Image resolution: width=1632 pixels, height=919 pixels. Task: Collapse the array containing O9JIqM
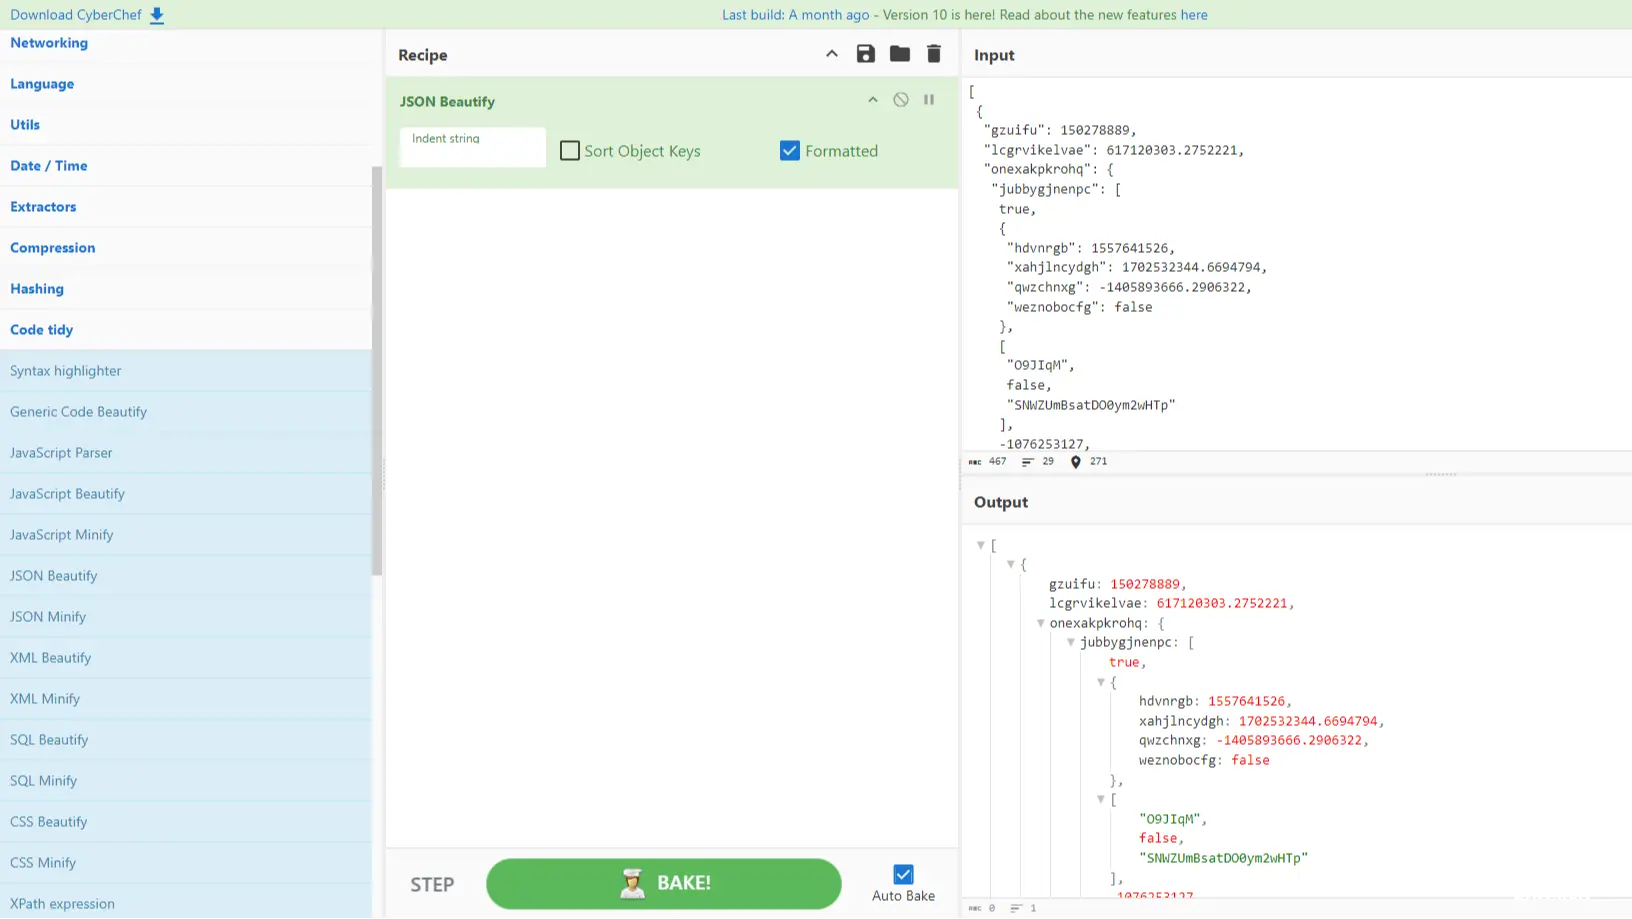pos(1101,800)
